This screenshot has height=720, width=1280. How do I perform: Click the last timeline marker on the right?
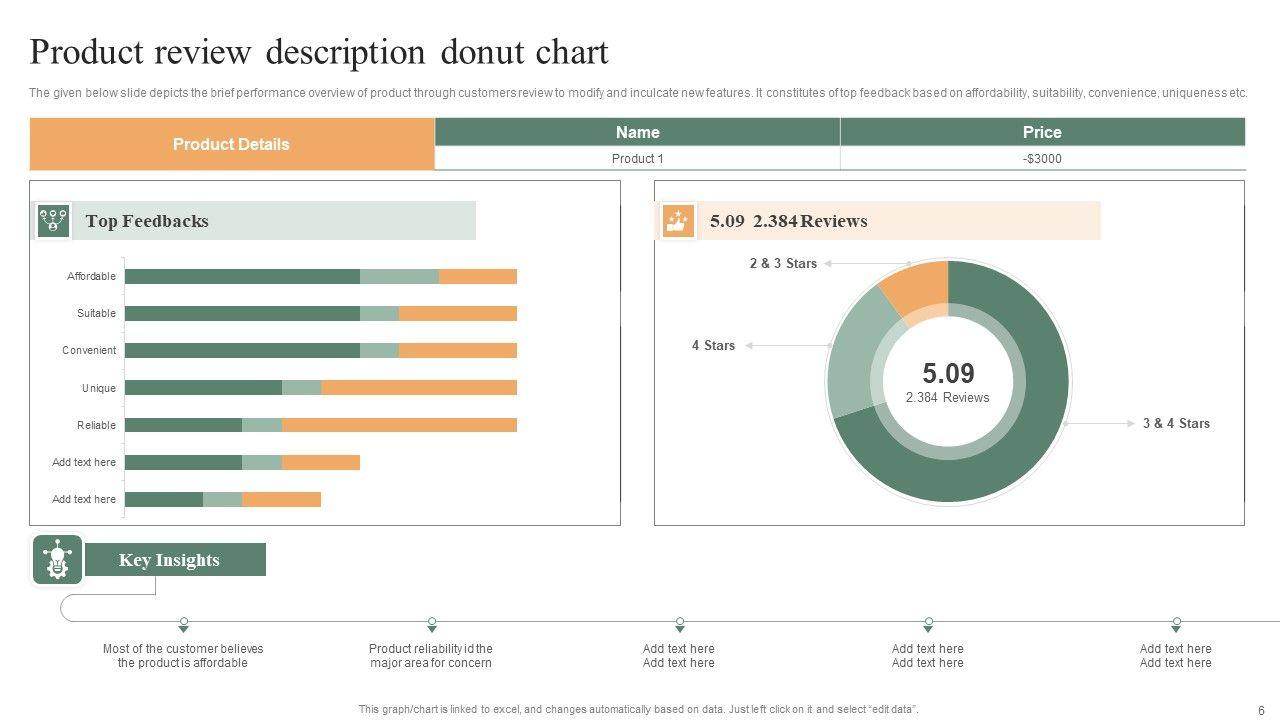1176,624
